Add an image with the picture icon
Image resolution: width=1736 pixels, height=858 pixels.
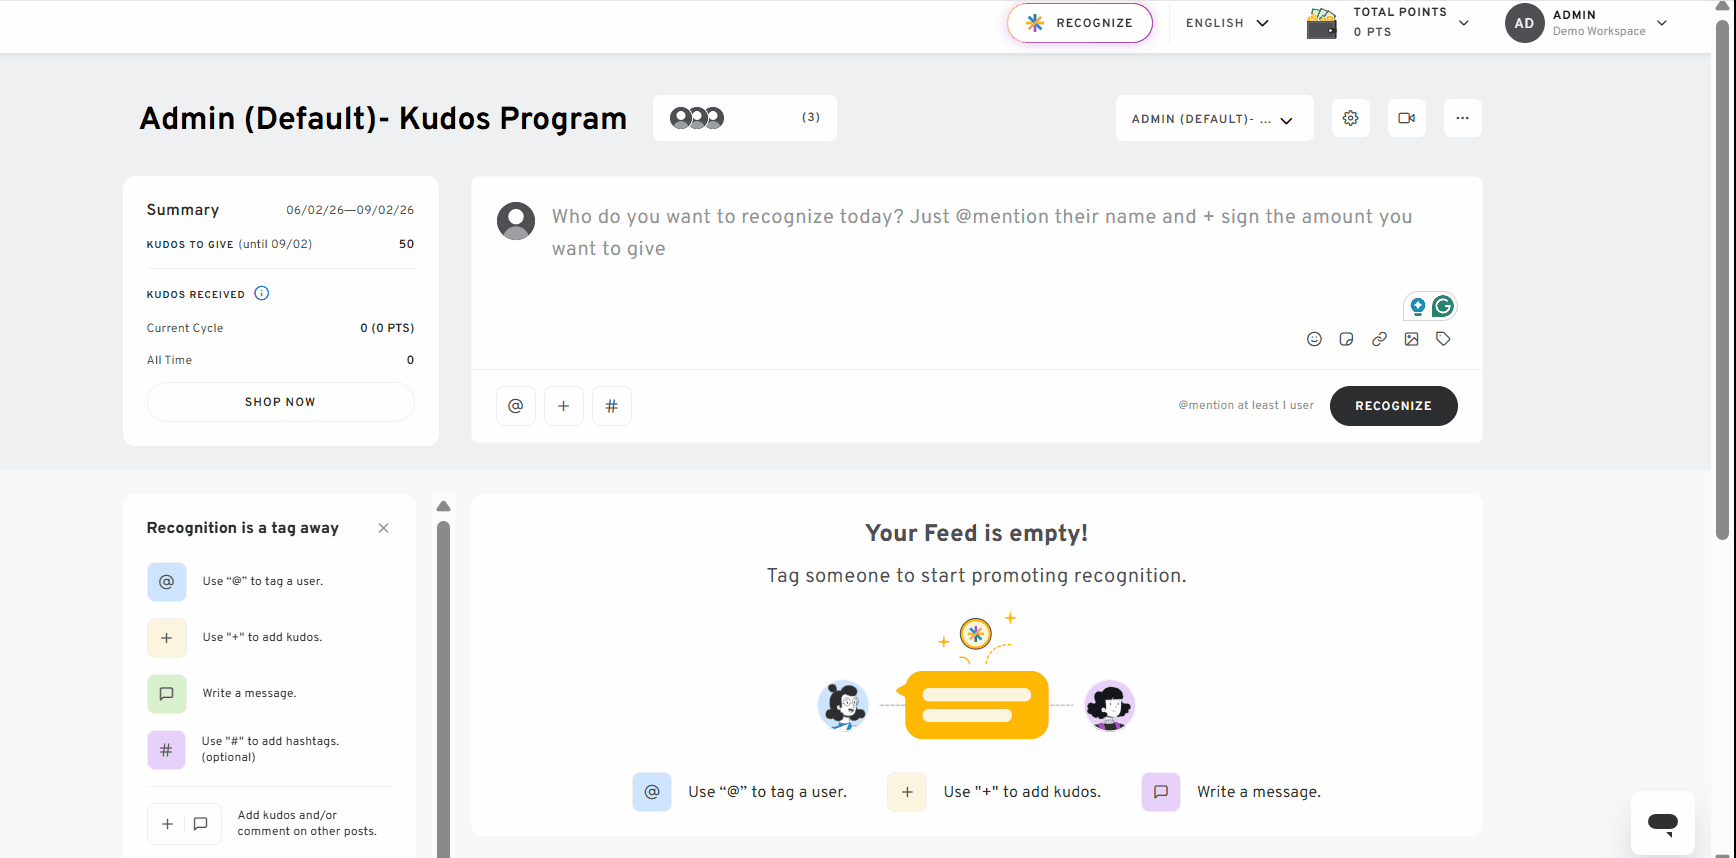[x=1411, y=339]
